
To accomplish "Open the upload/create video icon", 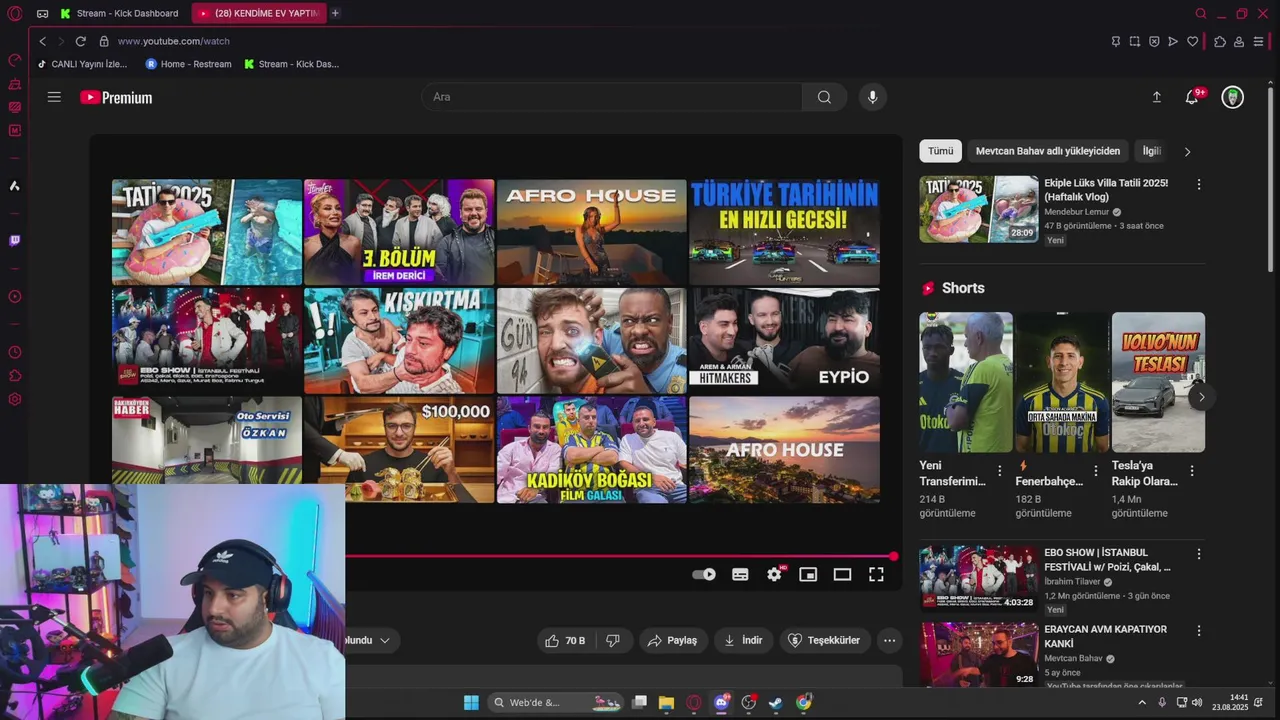I will pyautogui.click(x=1156, y=97).
